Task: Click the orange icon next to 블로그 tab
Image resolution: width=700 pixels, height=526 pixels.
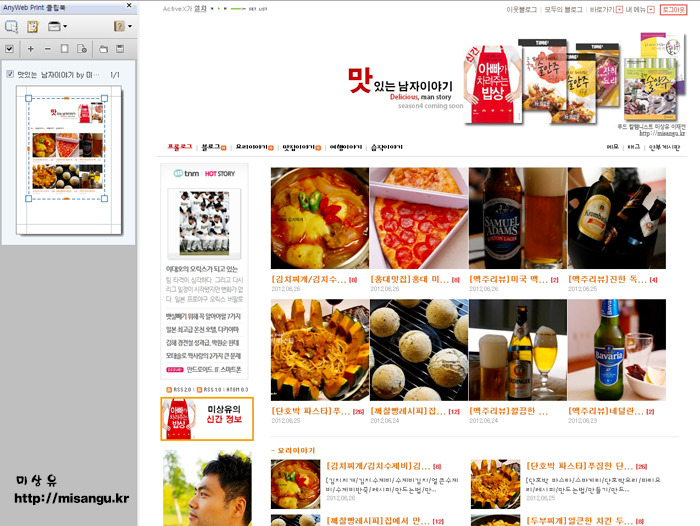Action: coord(224,148)
